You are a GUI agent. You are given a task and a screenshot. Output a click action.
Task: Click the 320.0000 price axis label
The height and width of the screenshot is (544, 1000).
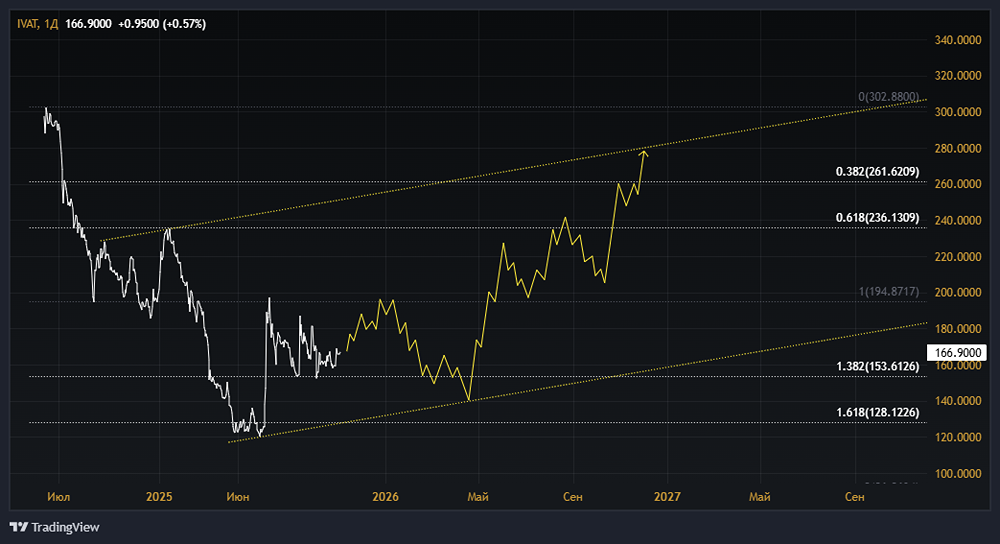(957, 75)
